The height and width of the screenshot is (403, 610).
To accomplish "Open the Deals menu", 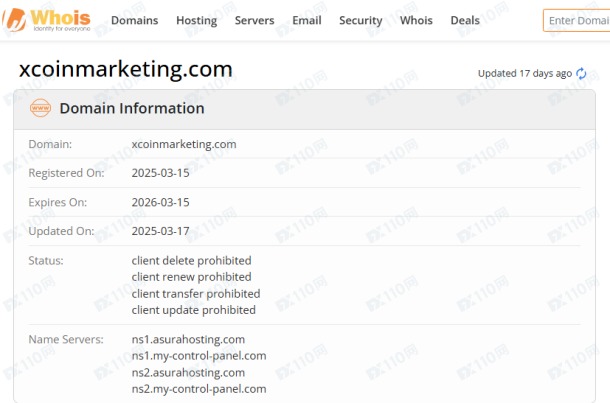I will click(465, 20).
